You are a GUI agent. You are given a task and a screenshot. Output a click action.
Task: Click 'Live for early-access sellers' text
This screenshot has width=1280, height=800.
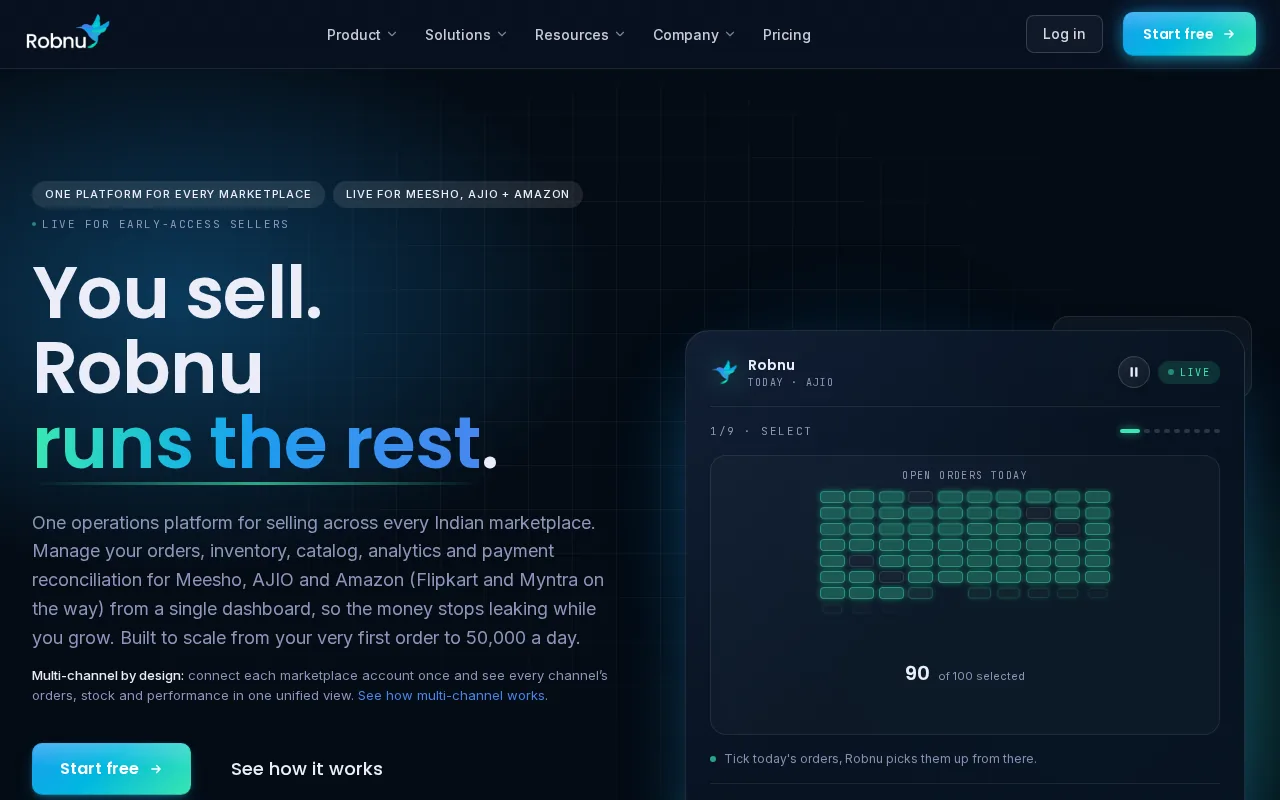tap(165, 224)
